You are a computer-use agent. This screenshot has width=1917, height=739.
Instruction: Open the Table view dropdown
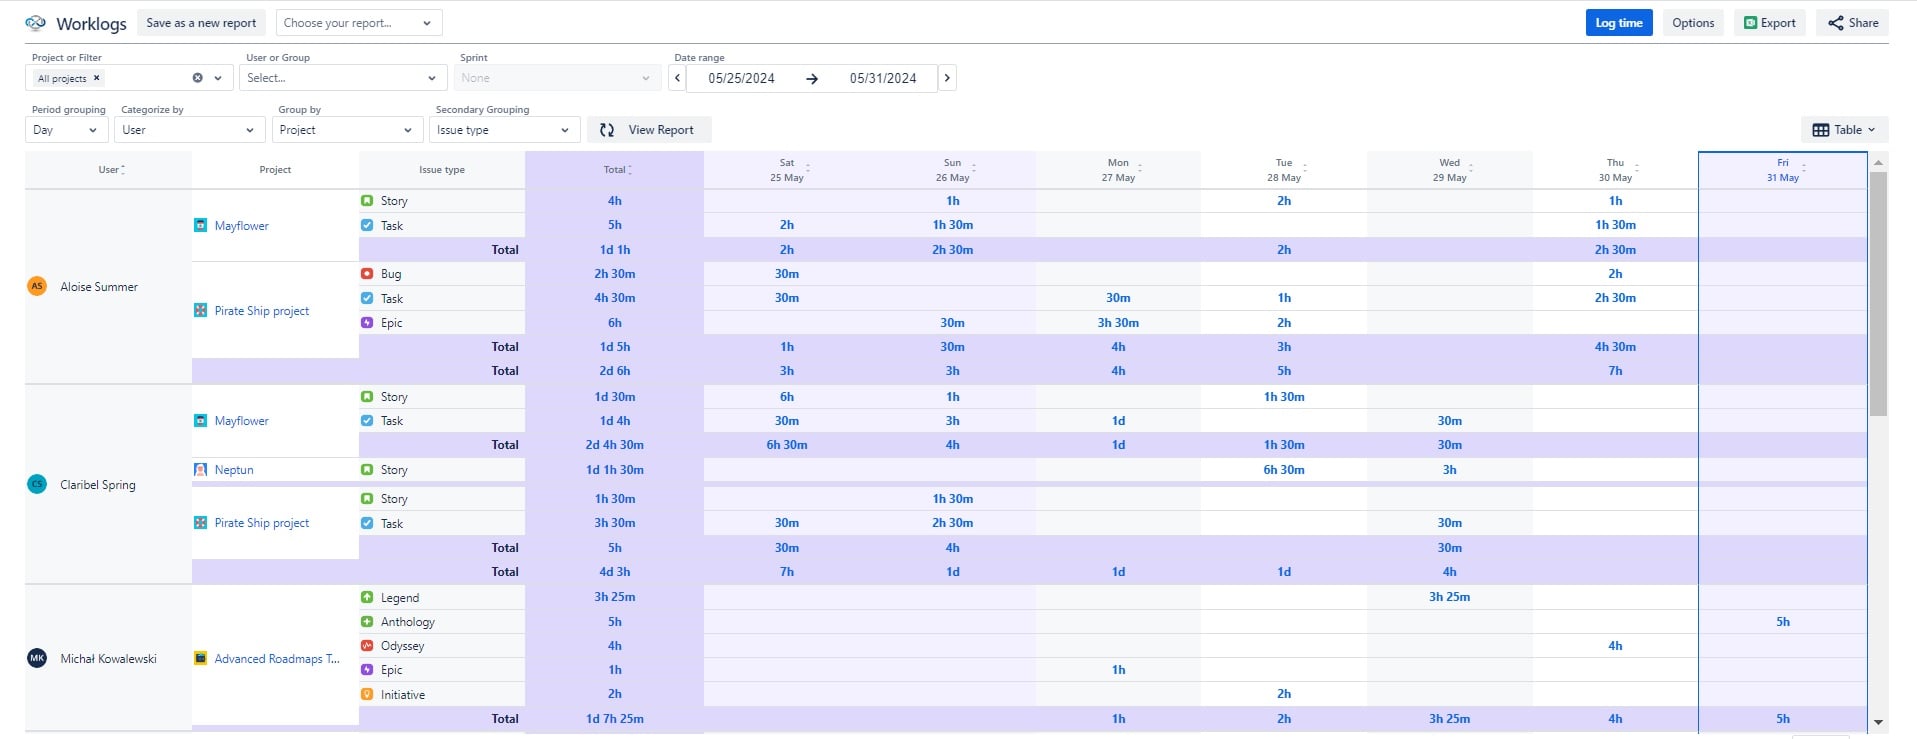(1844, 130)
